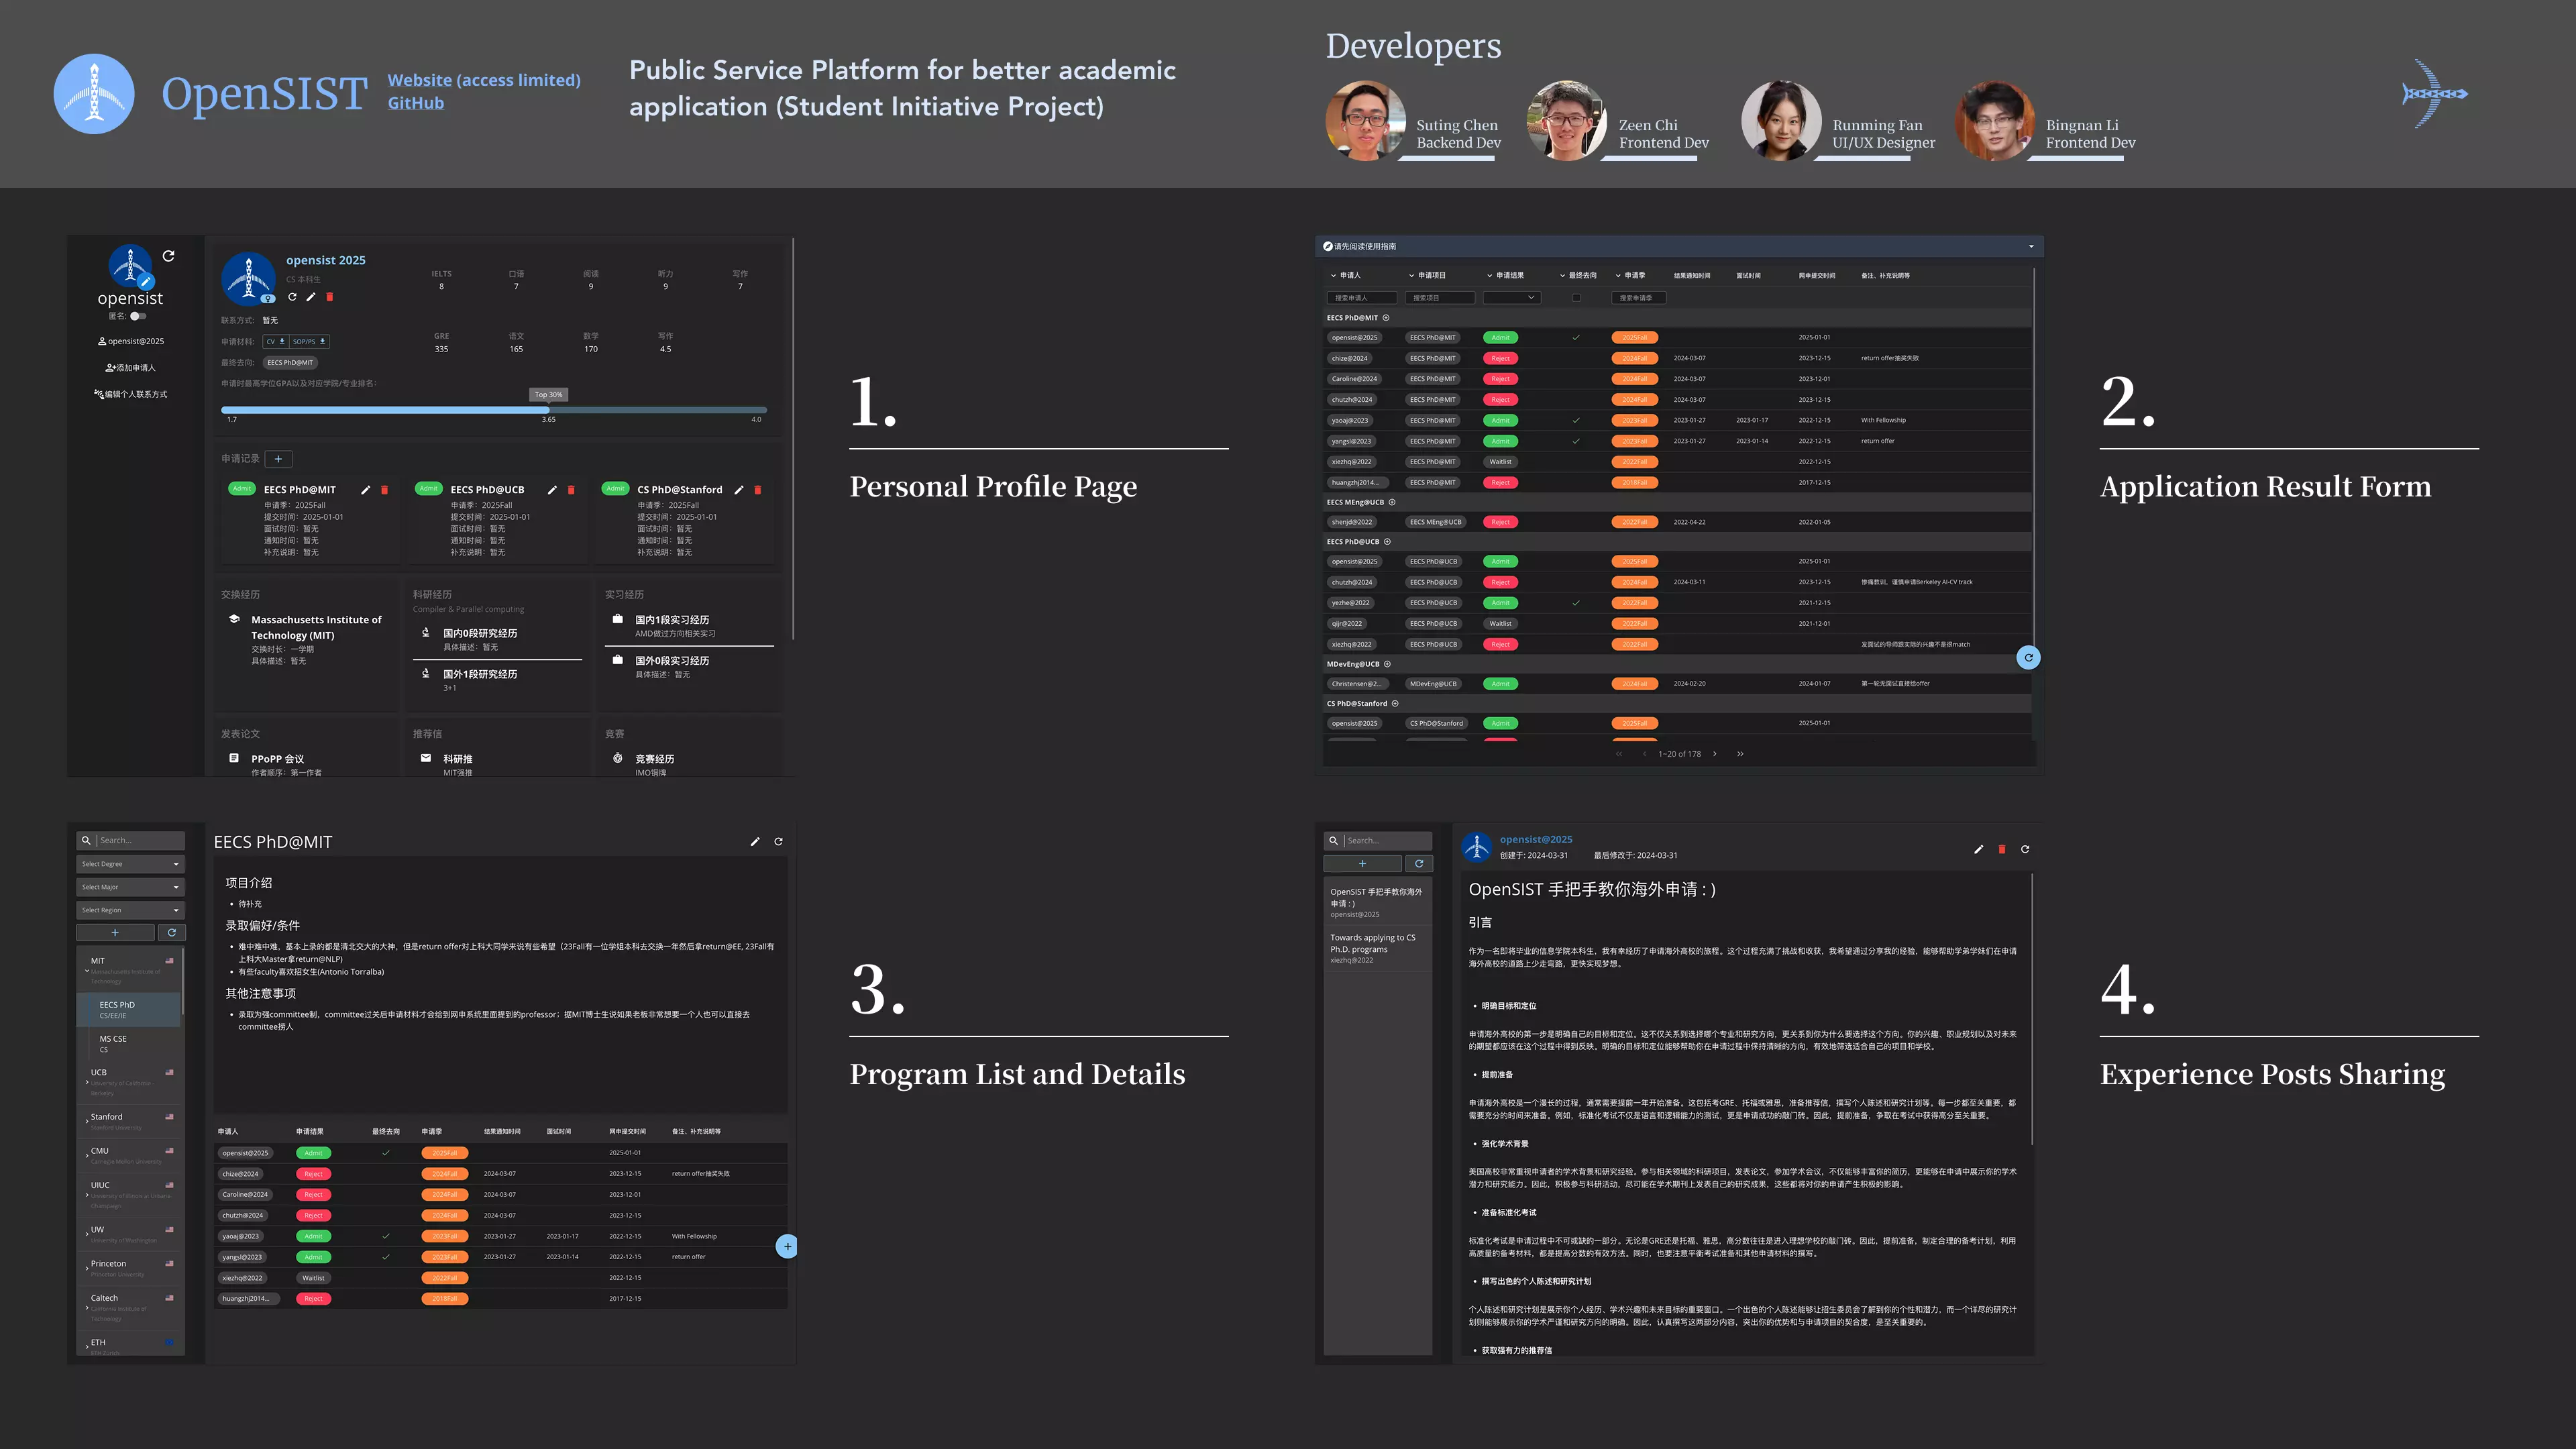
Task: Expand the CMU school tree node
Action: pos(87,1156)
